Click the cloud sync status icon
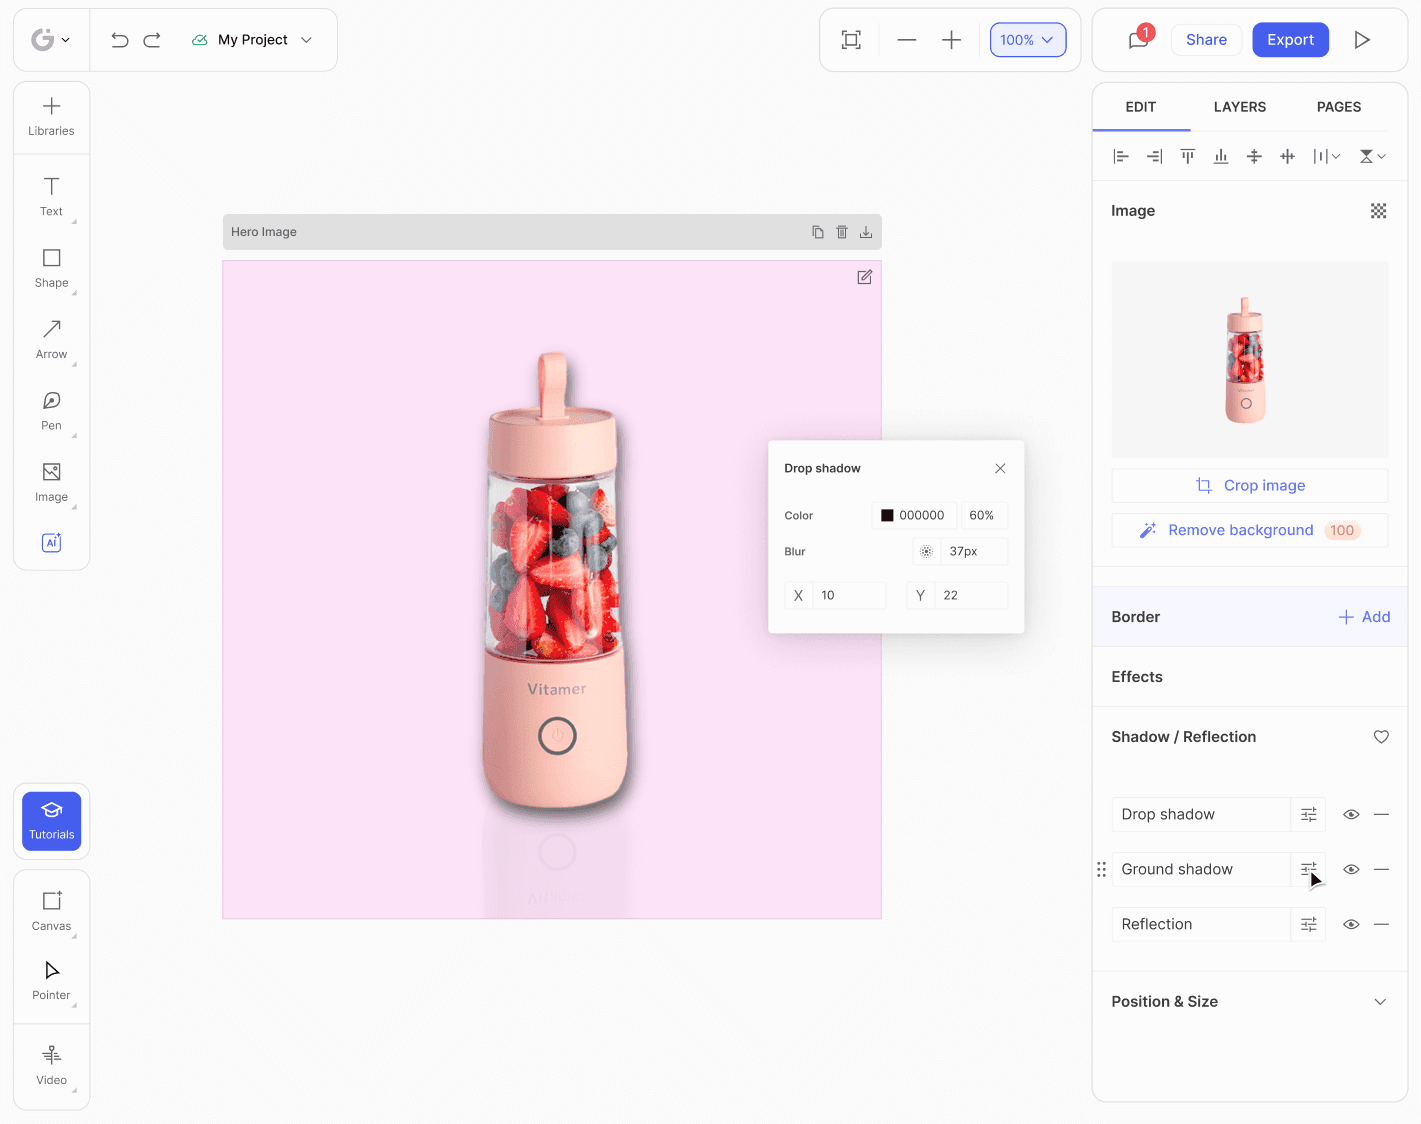This screenshot has height=1124, width=1421. [200, 40]
